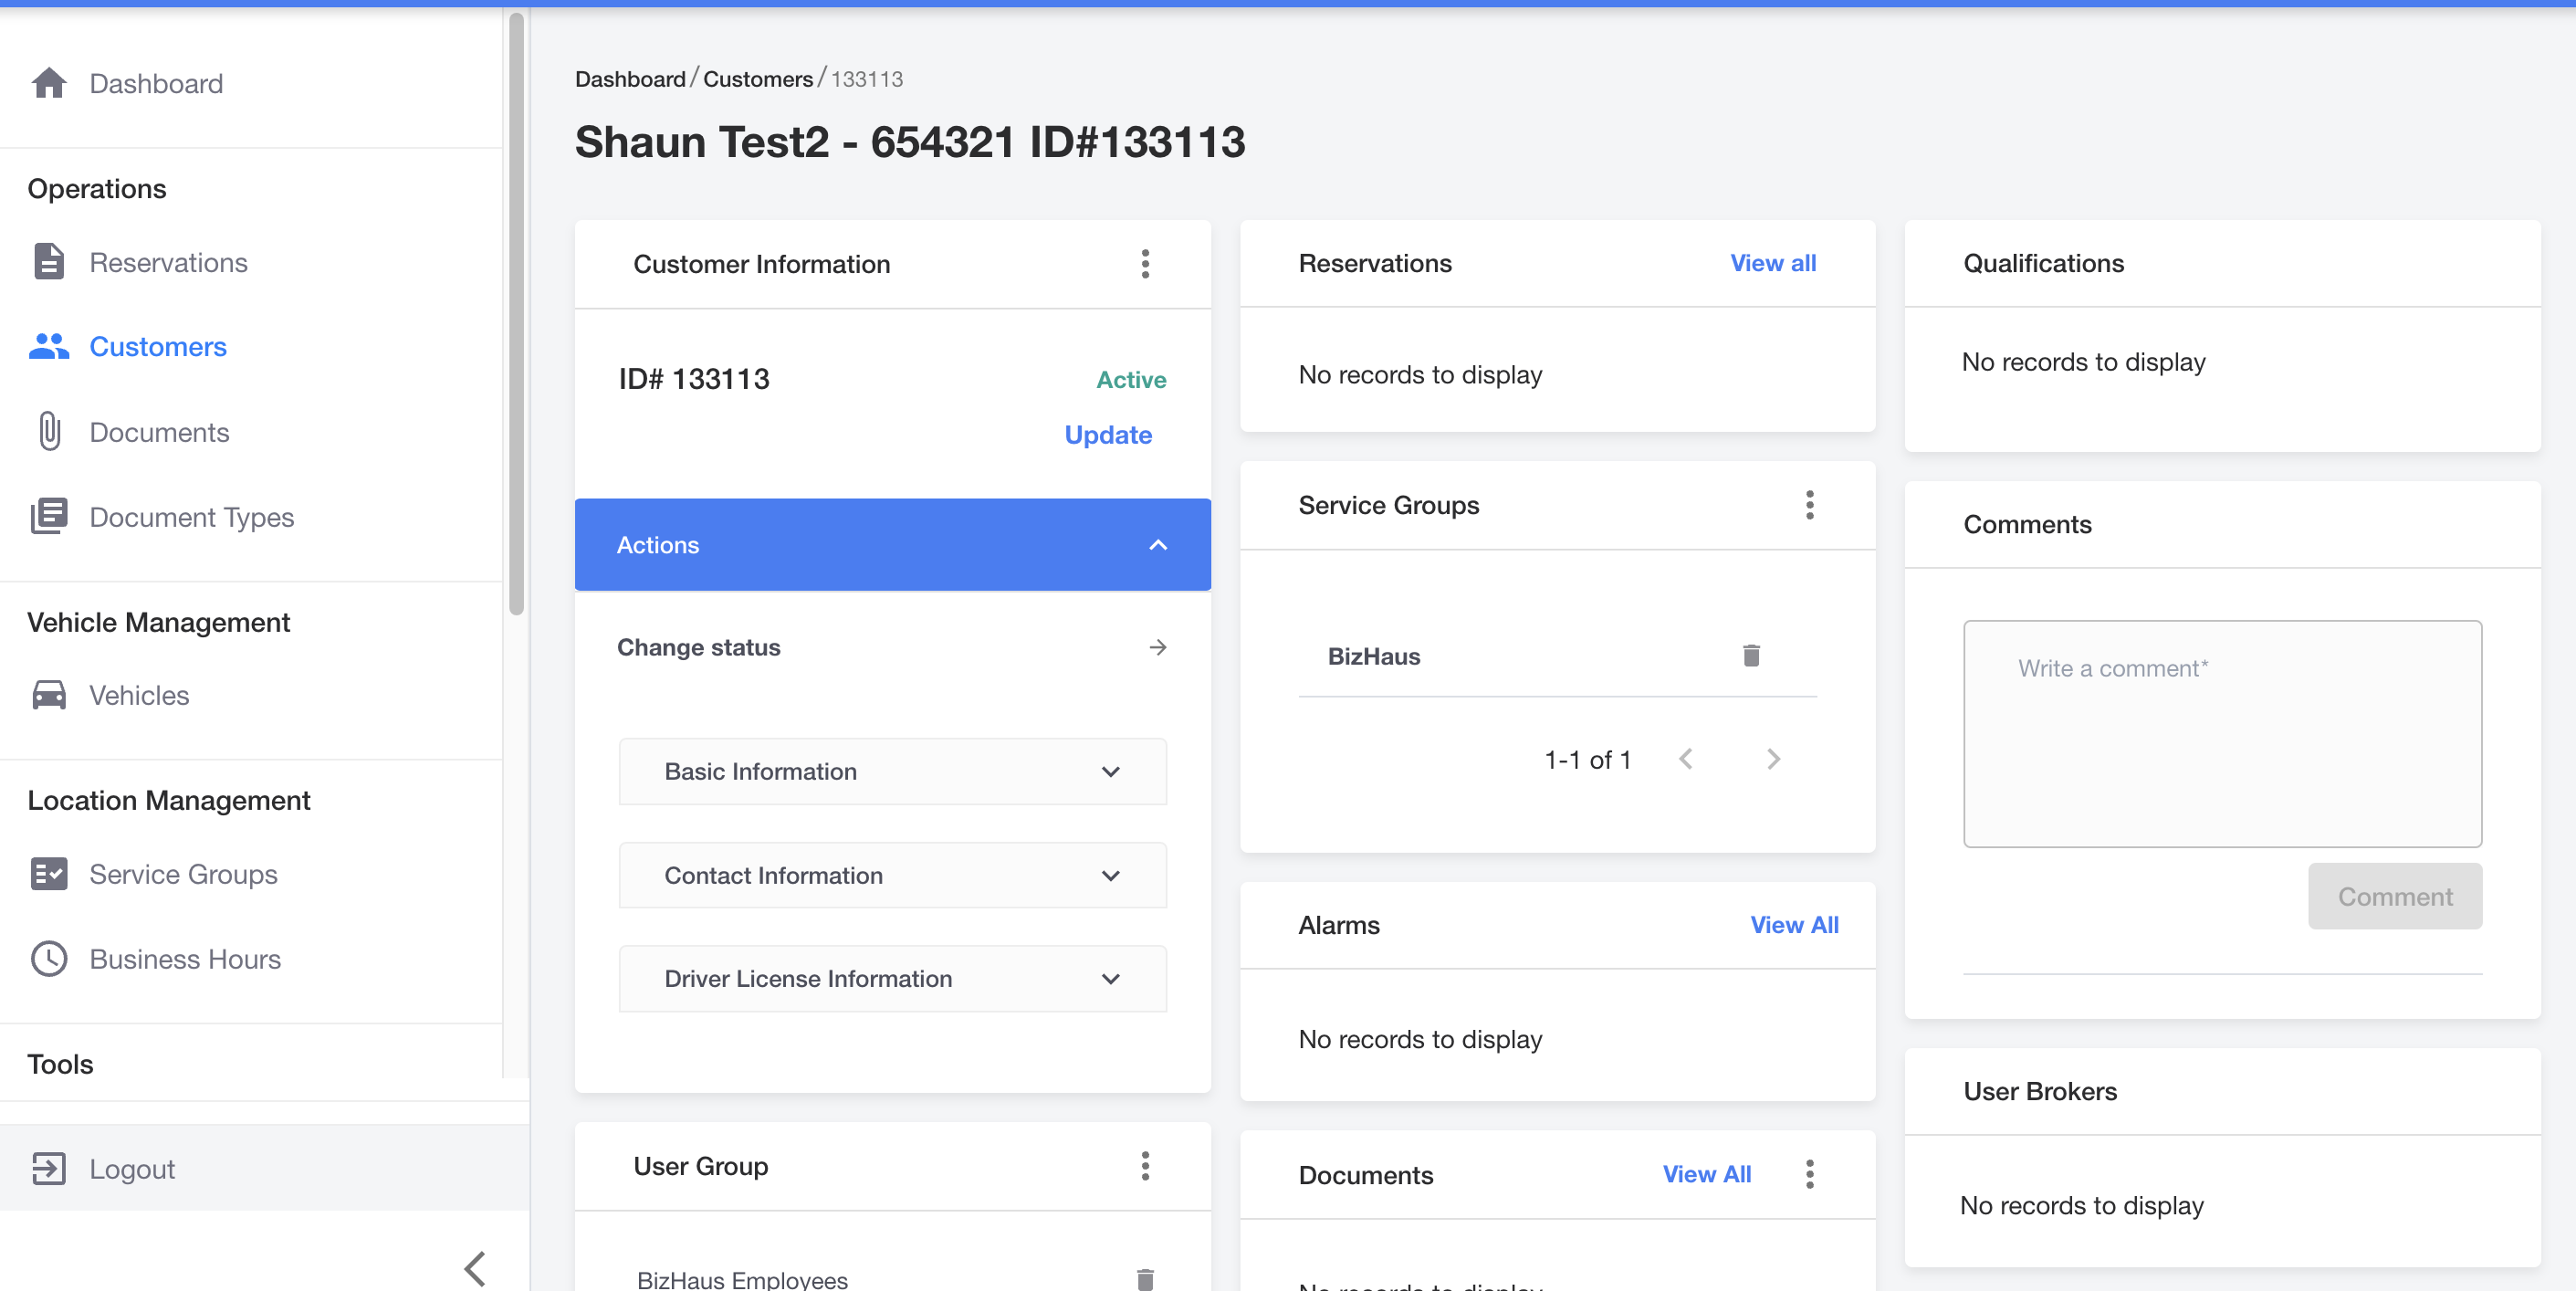The height and width of the screenshot is (1291, 2576).
Task: Click the Write a comment text field
Action: click(2222, 734)
